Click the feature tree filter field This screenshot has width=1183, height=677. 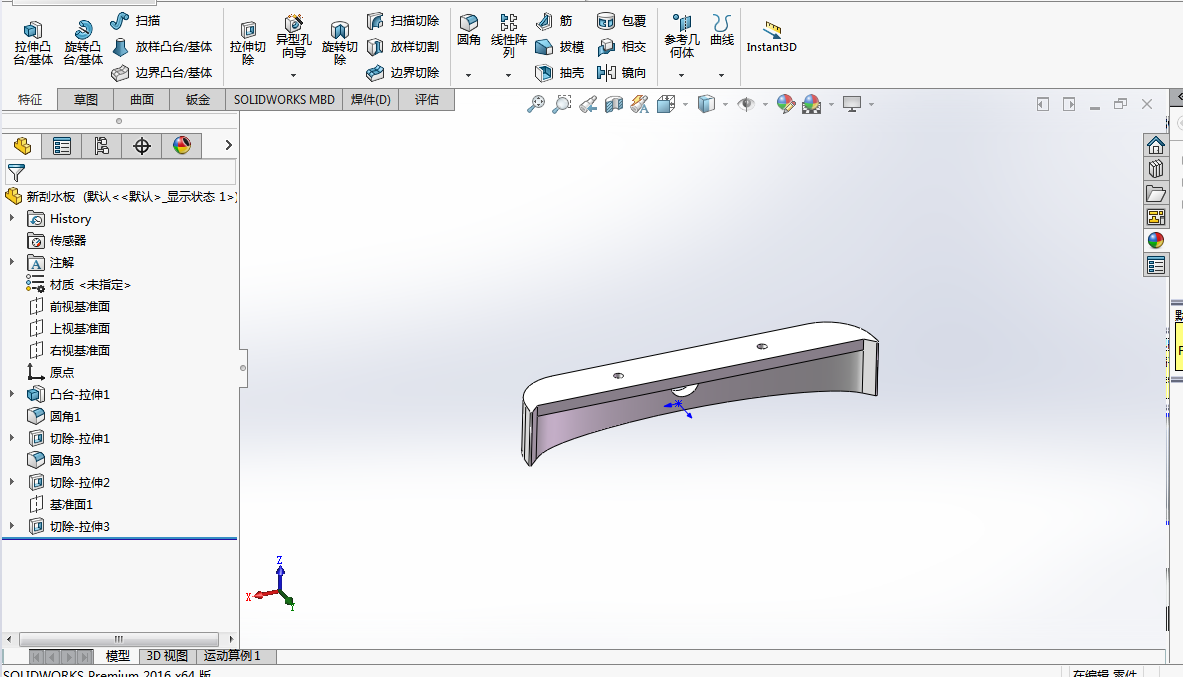coord(121,172)
